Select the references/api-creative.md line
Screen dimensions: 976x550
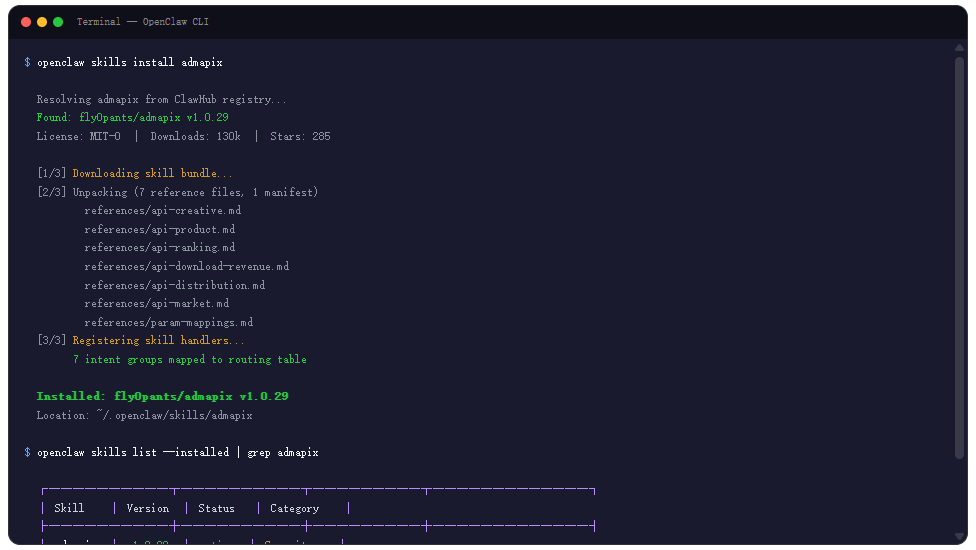coord(162,210)
